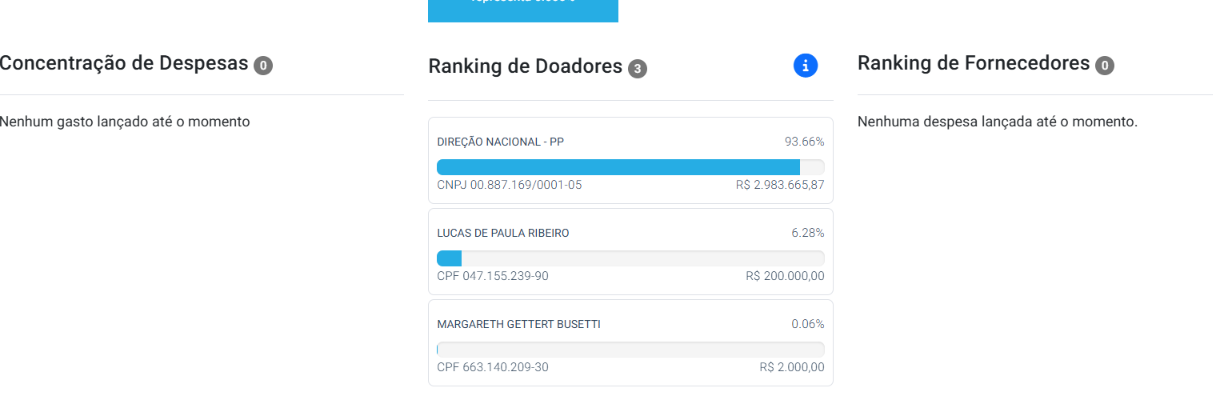Screen dimensions: 1213x398
Task: Click the zero badge next to Ranking de Fornecedores
Action: coord(1104,66)
